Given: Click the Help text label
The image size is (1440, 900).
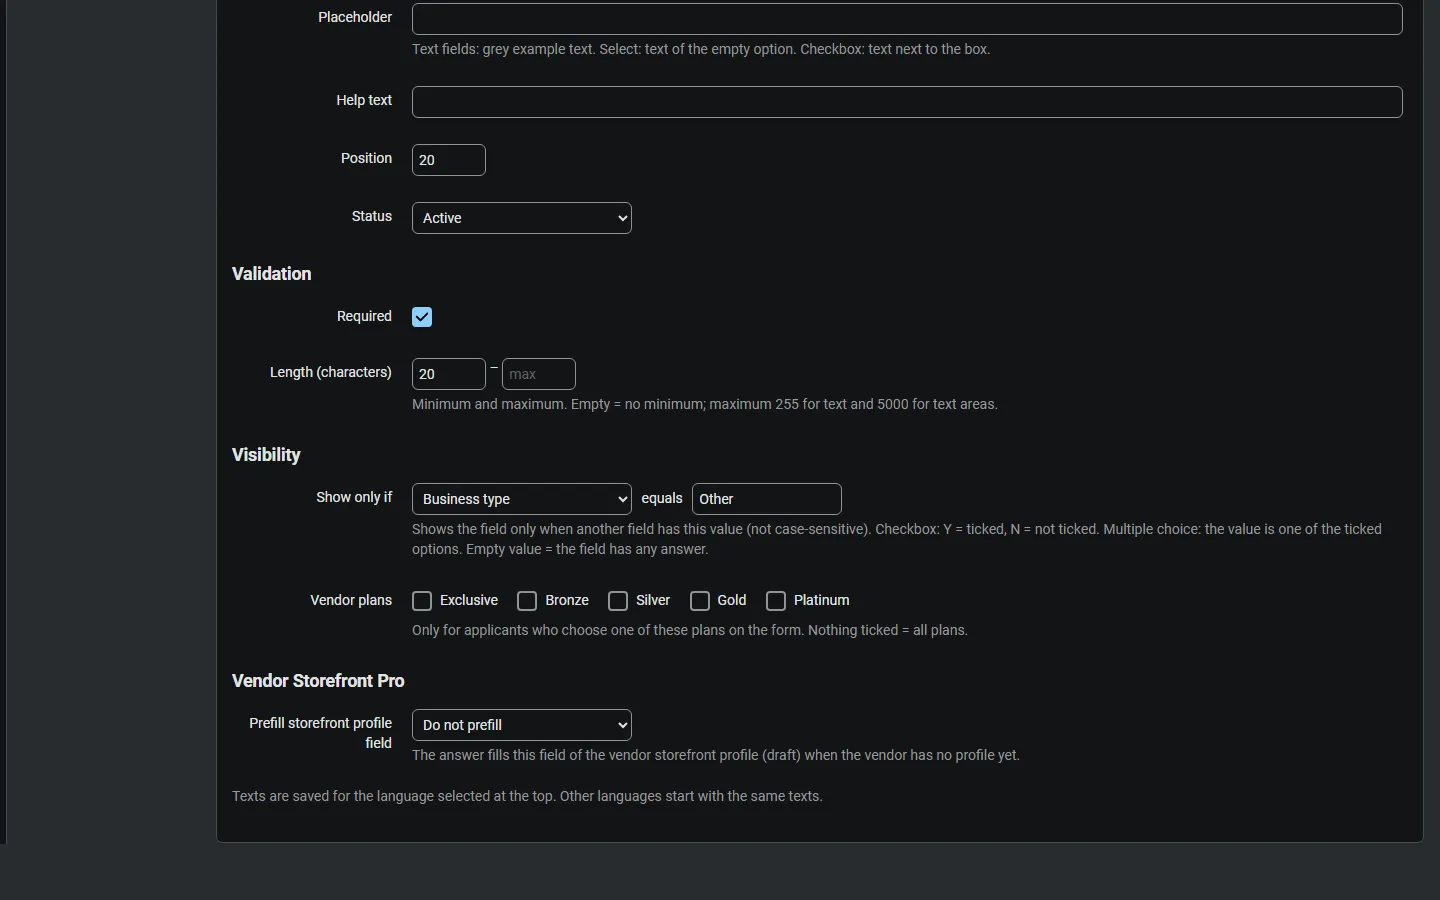Looking at the screenshot, I should click(x=364, y=100).
